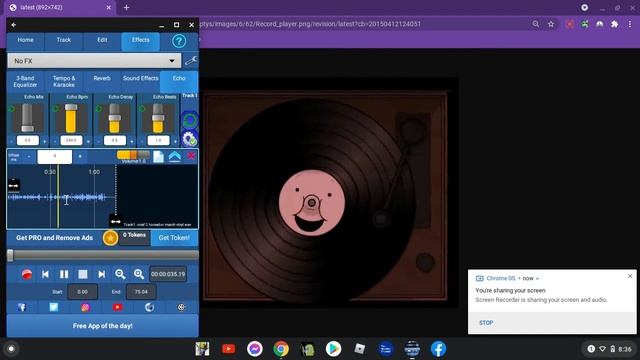Click the Free App of the day banner
The height and width of the screenshot is (360, 640).
pos(102,326)
